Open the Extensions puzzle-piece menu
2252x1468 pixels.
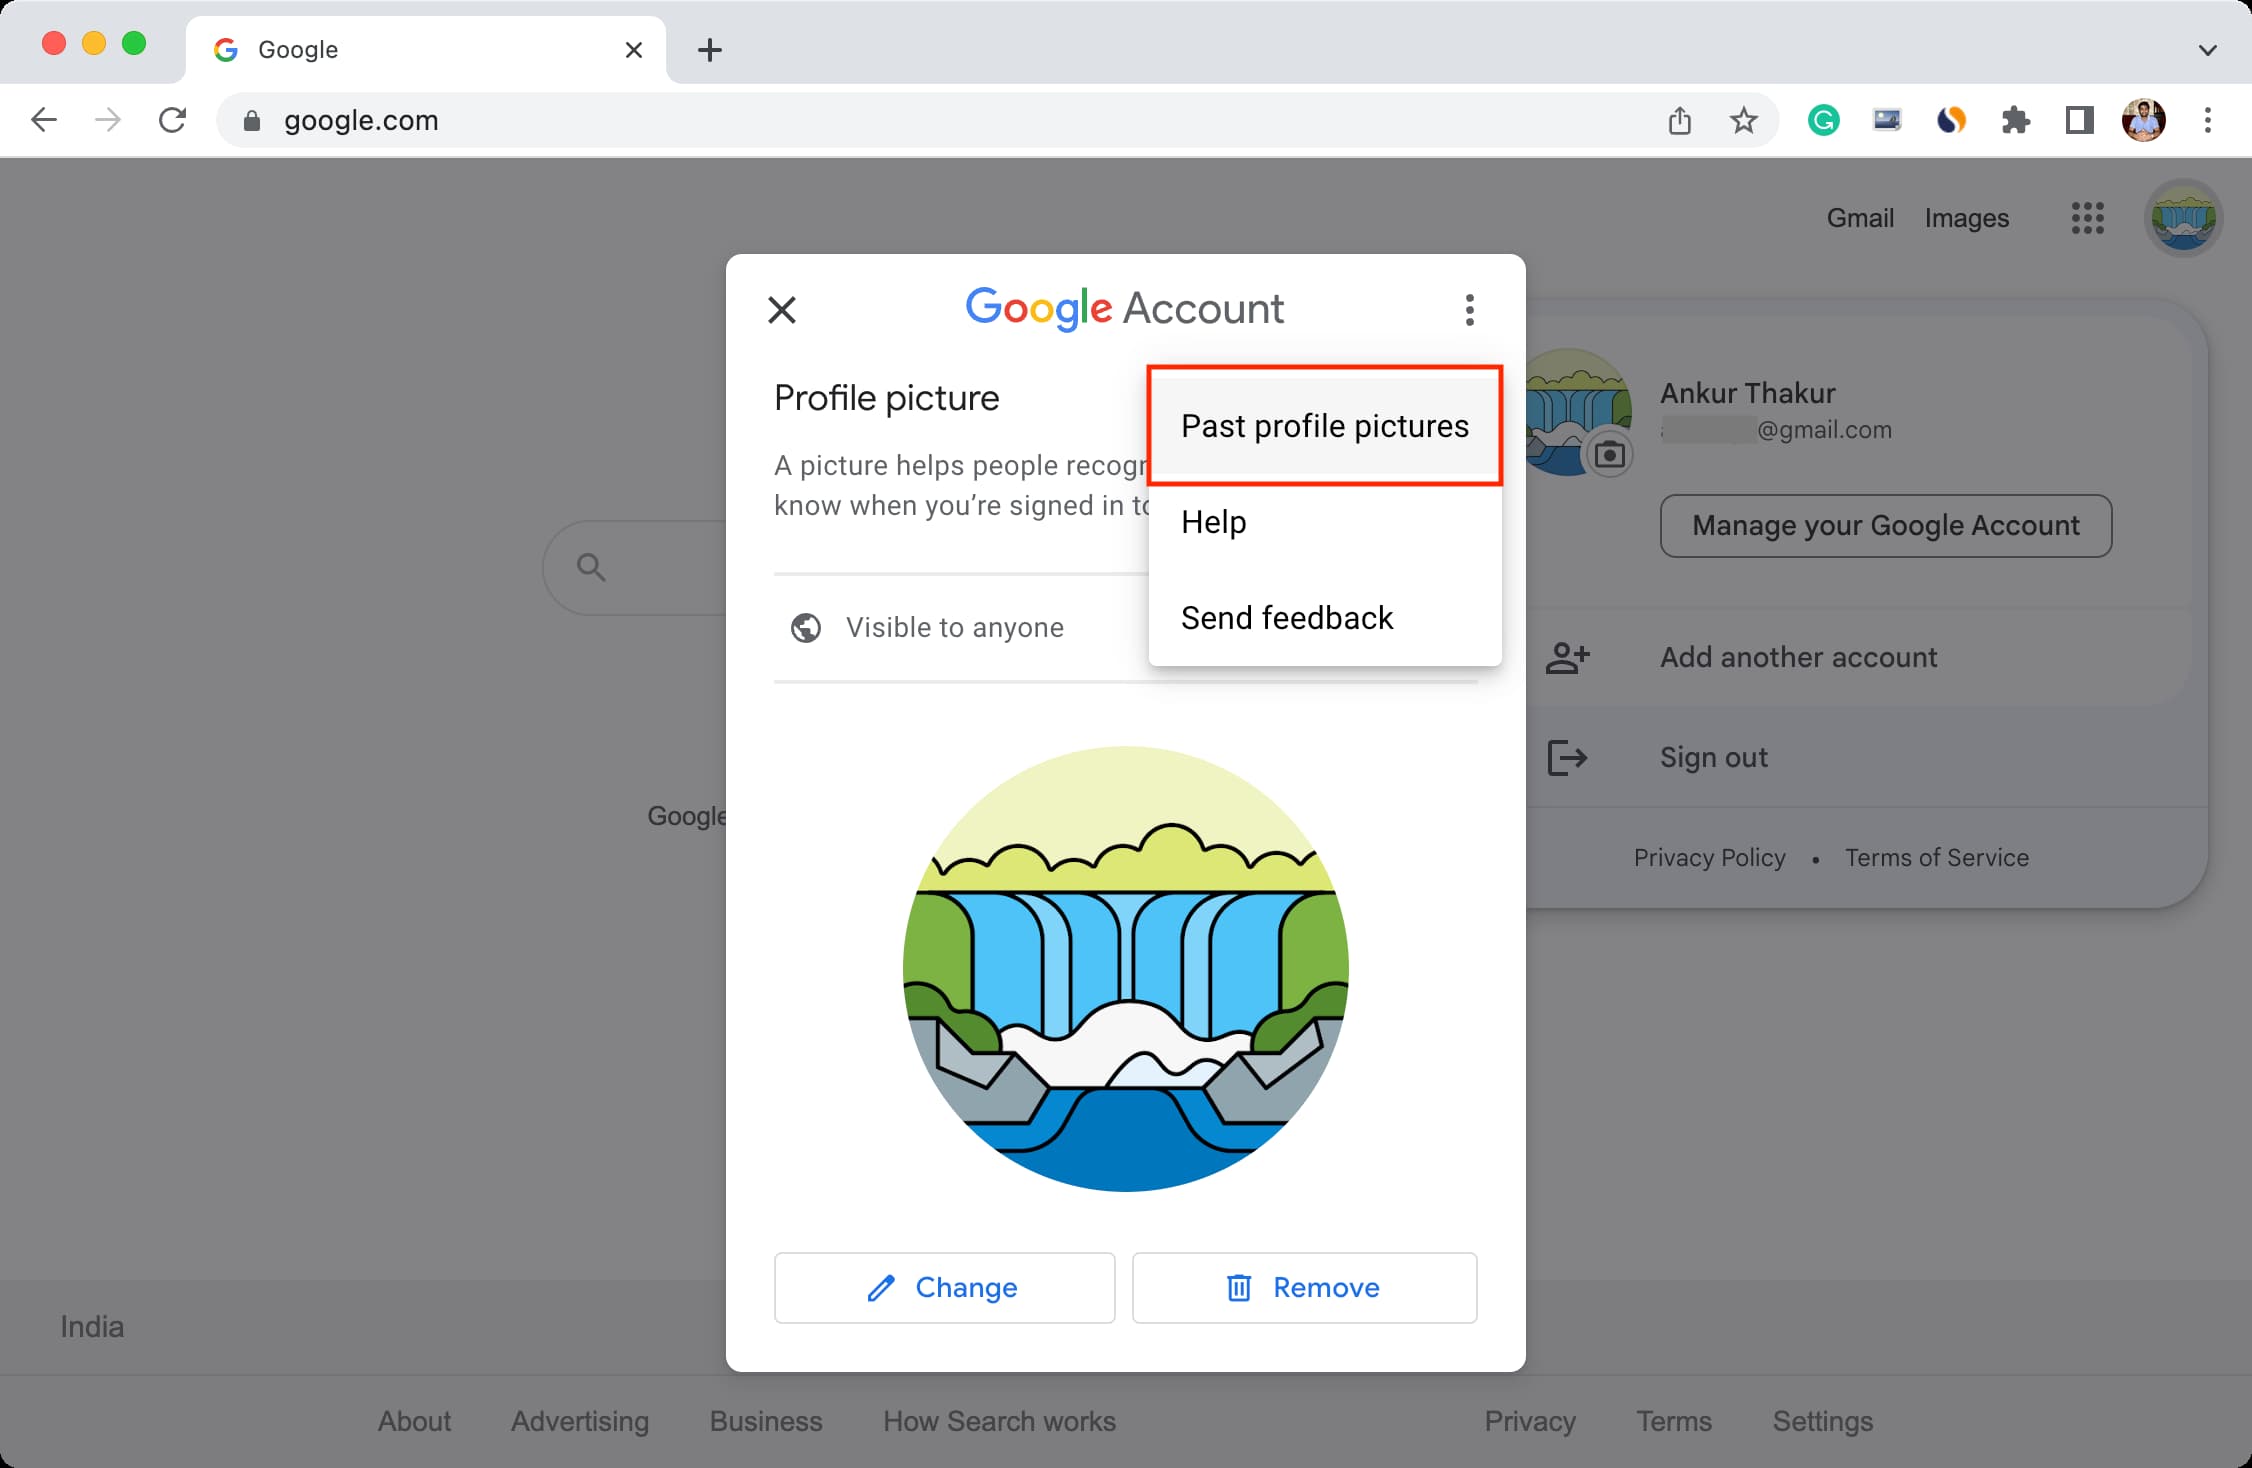(x=2015, y=121)
